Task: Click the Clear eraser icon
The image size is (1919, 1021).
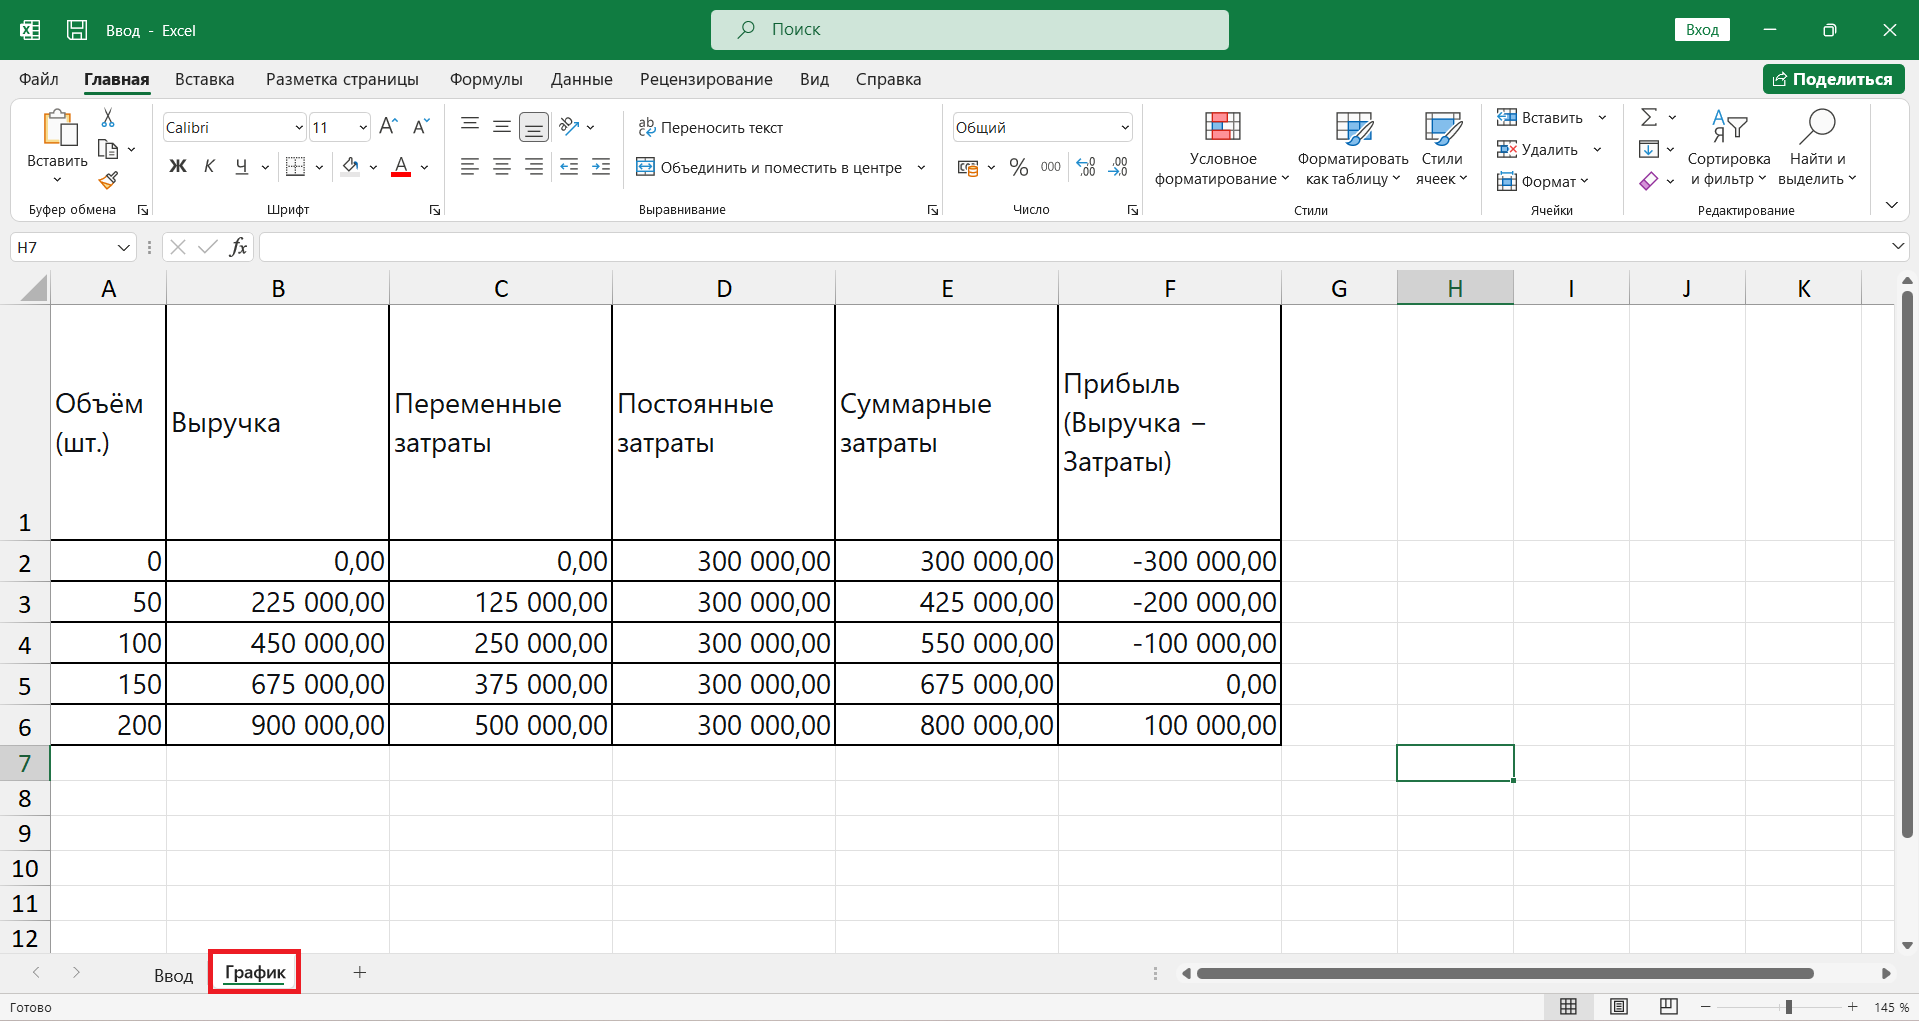Action: click(x=1649, y=181)
